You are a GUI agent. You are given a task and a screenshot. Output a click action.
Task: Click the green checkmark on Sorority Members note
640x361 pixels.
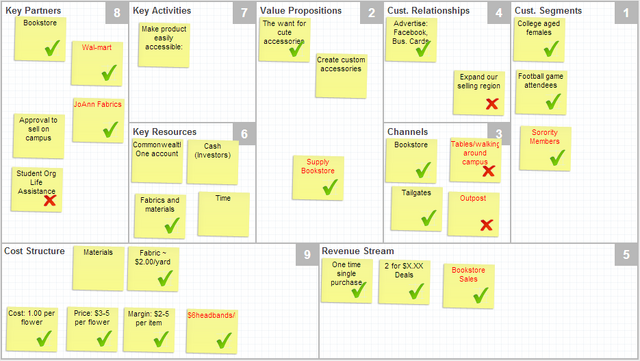557,158
